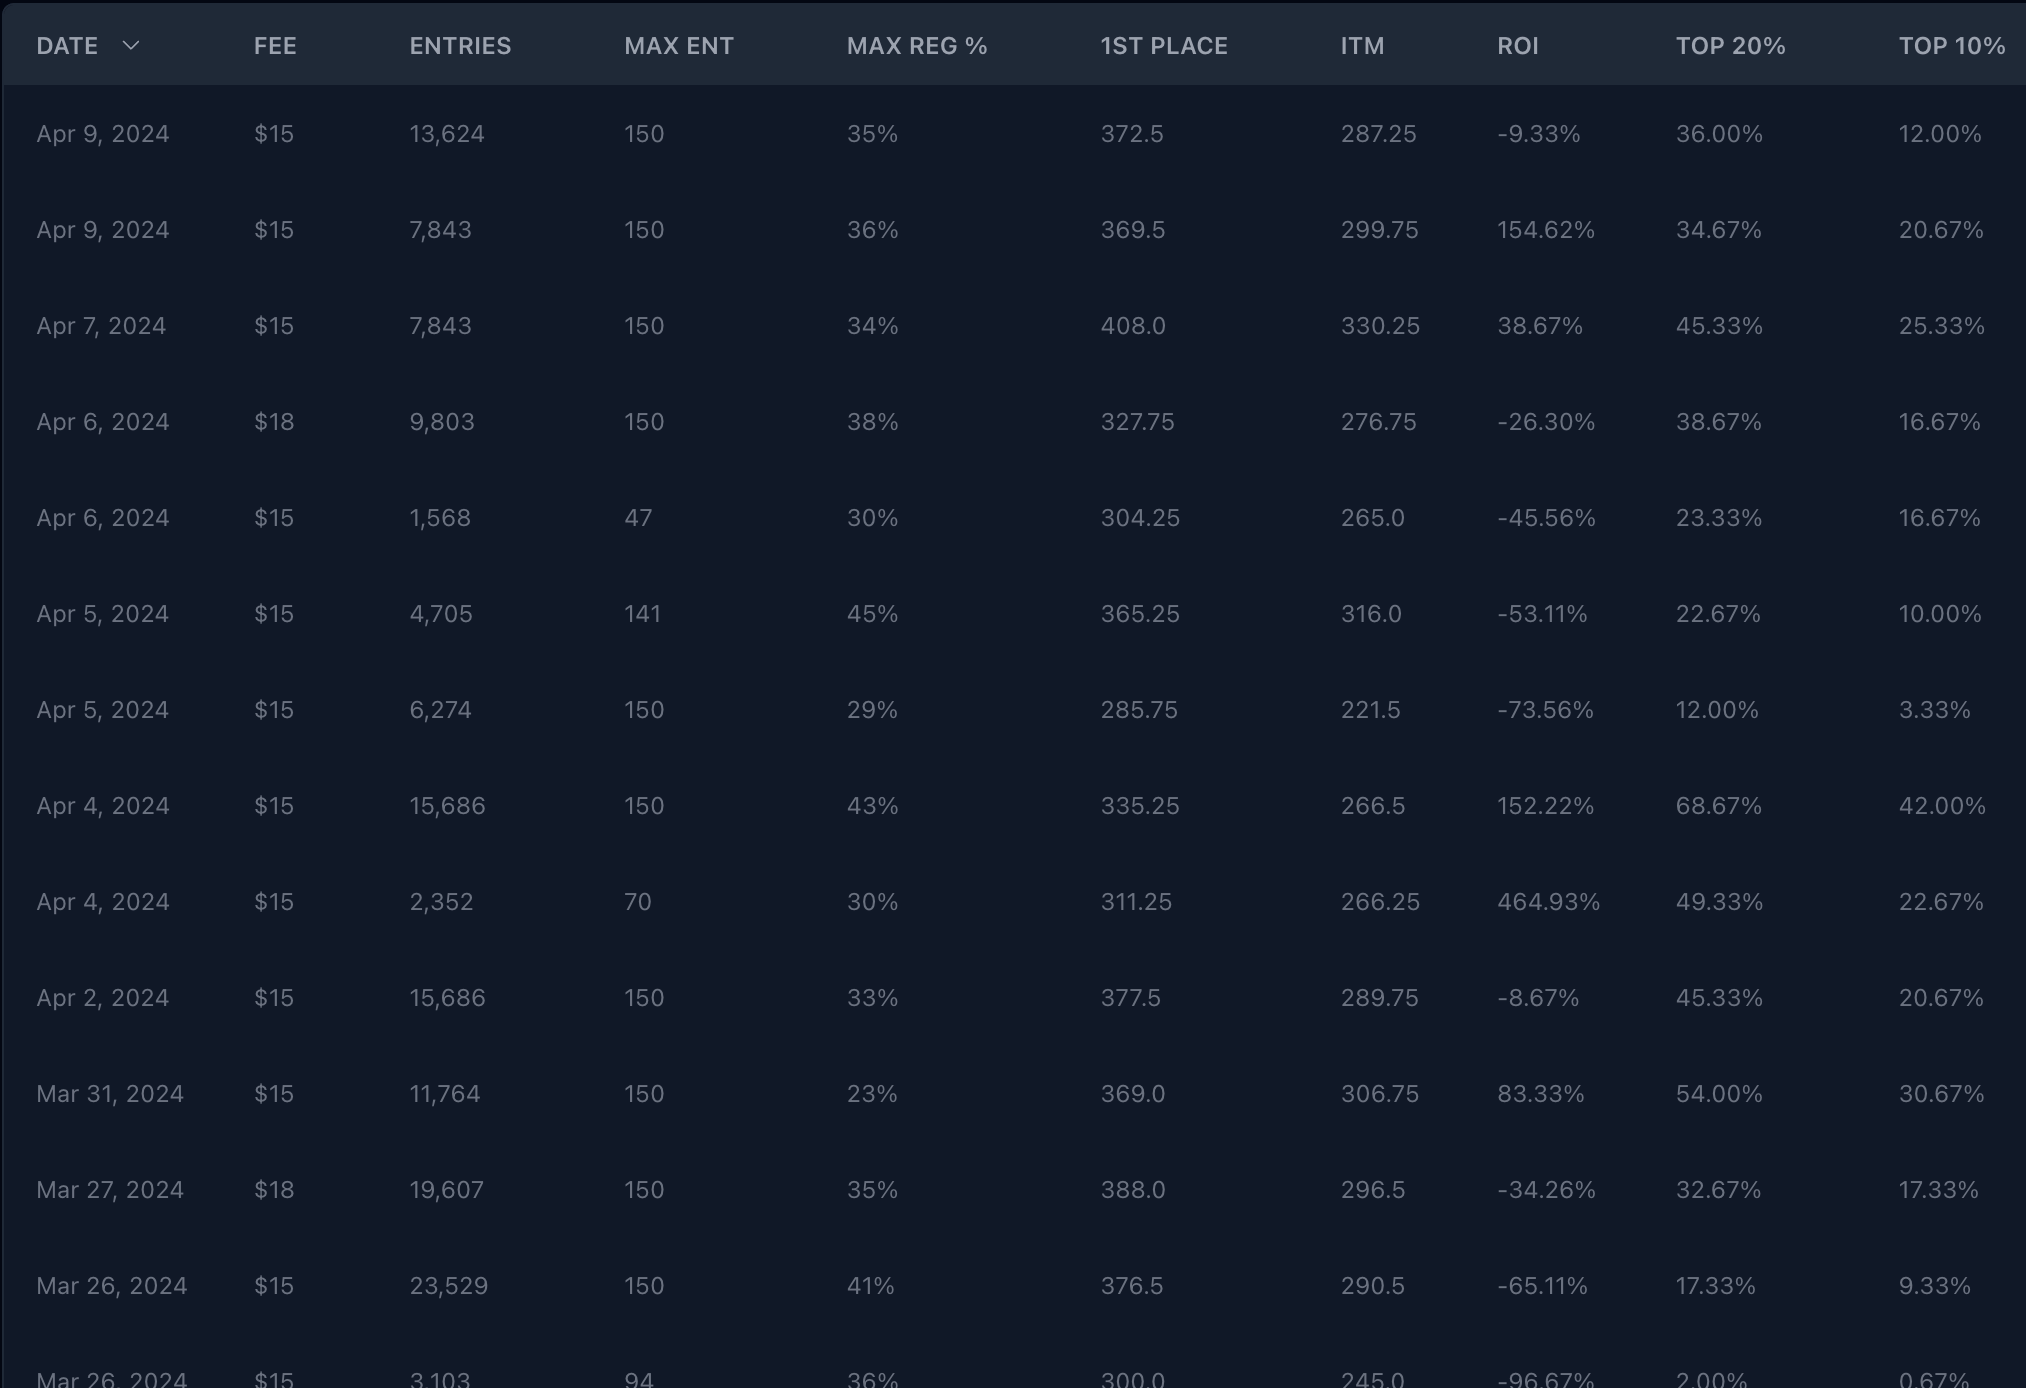Click the 19,607 entries cell

point(446,1190)
